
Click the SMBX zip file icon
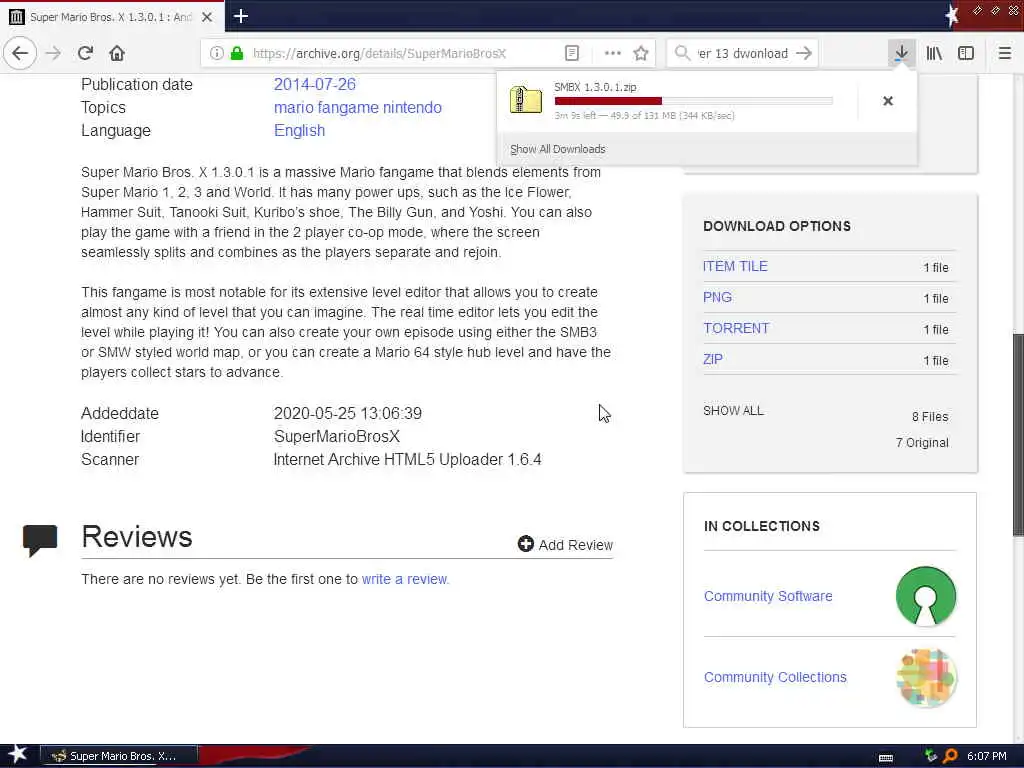(526, 101)
